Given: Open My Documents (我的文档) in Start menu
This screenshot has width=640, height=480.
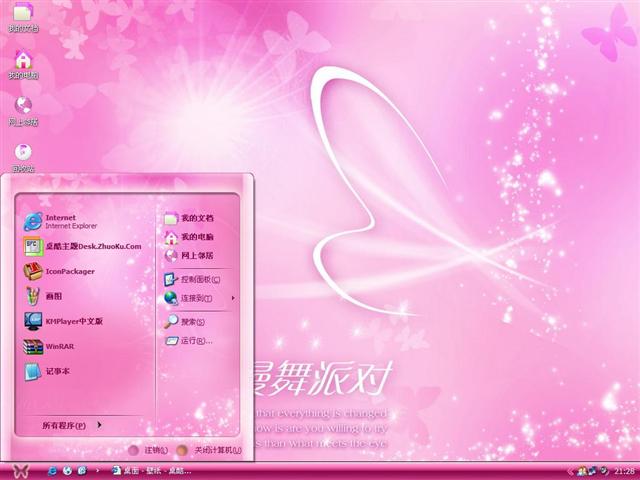Looking at the screenshot, I should 195,218.
